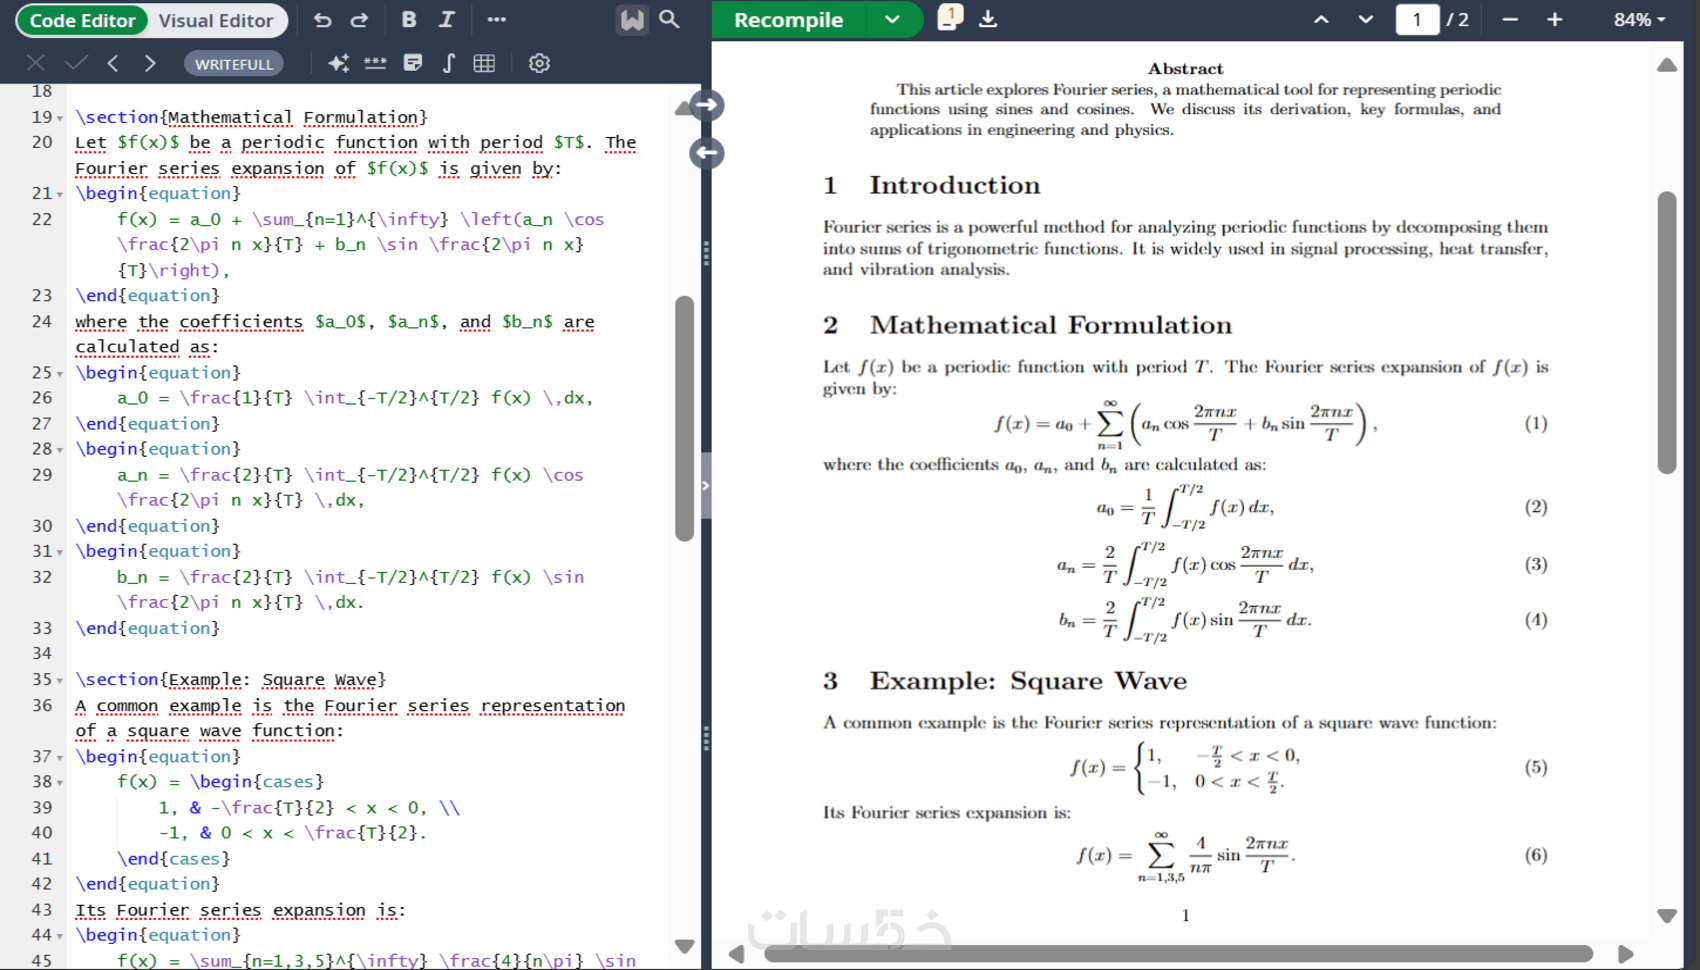Redo the last undone edit
The image size is (1700, 970).
pyautogui.click(x=359, y=20)
